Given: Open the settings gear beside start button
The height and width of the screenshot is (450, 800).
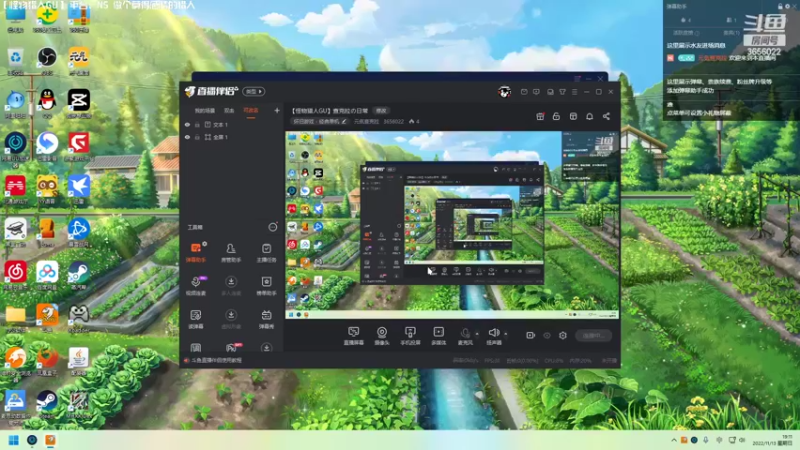Looking at the screenshot, I should point(563,335).
